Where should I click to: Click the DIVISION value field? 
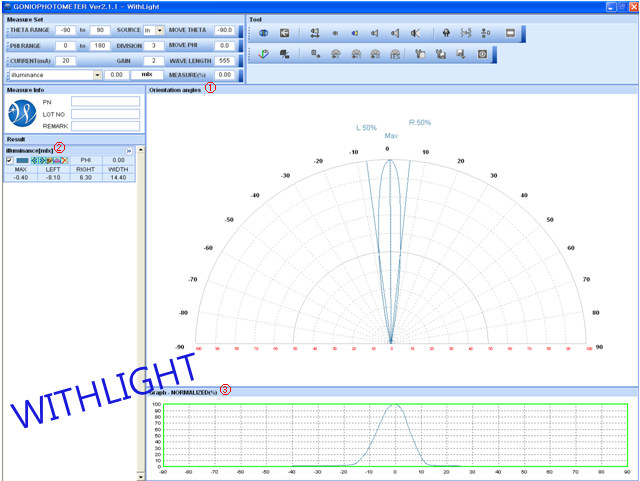click(x=153, y=46)
